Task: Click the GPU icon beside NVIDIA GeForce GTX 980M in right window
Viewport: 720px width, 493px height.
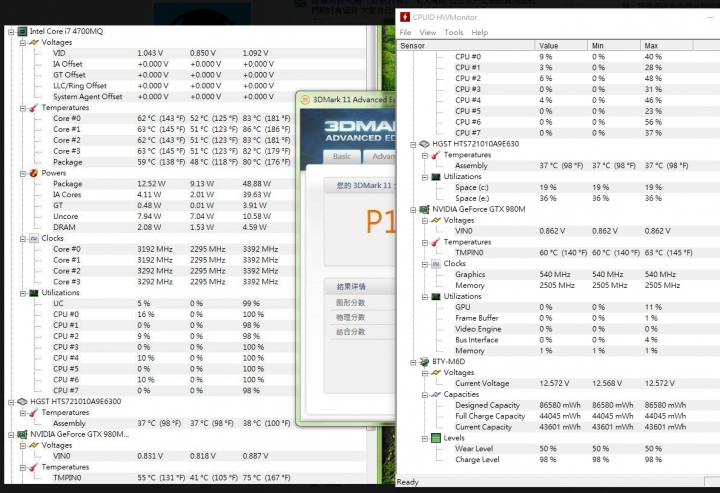Action: pyautogui.click(x=424, y=209)
